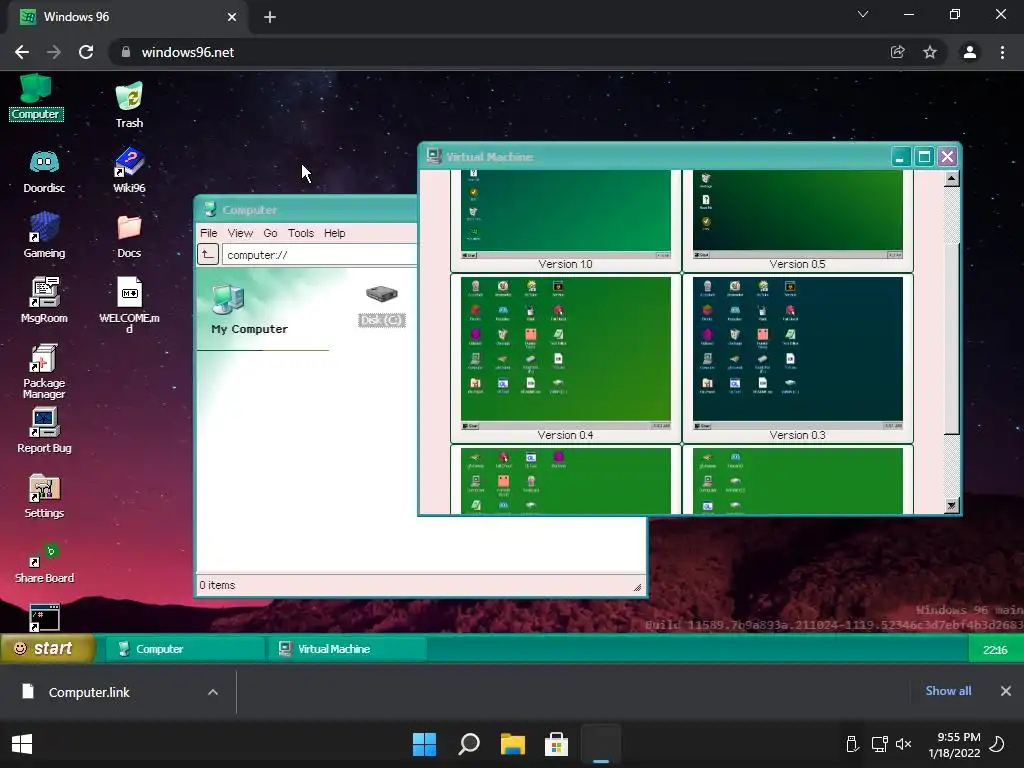Click the muted volume tray icon
The image size is (1024, 768).
point(903,744)
